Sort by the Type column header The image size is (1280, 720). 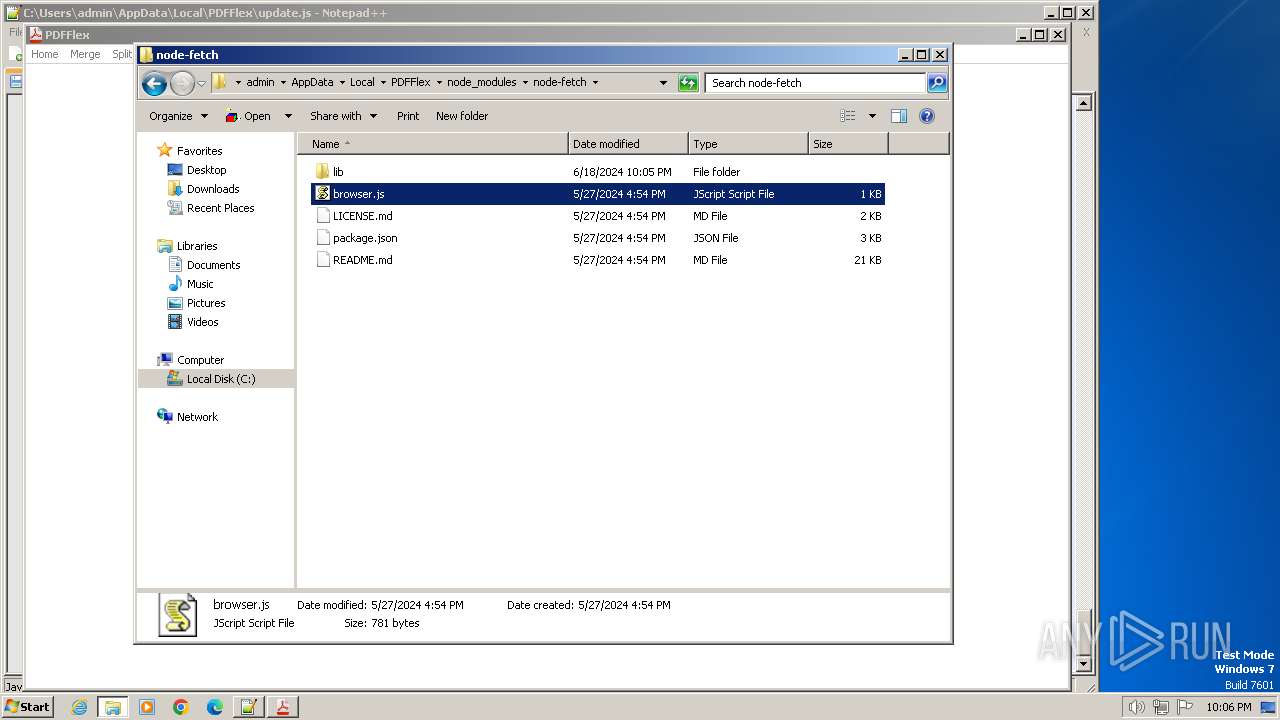pyautogui.click(x=748, y=144)
